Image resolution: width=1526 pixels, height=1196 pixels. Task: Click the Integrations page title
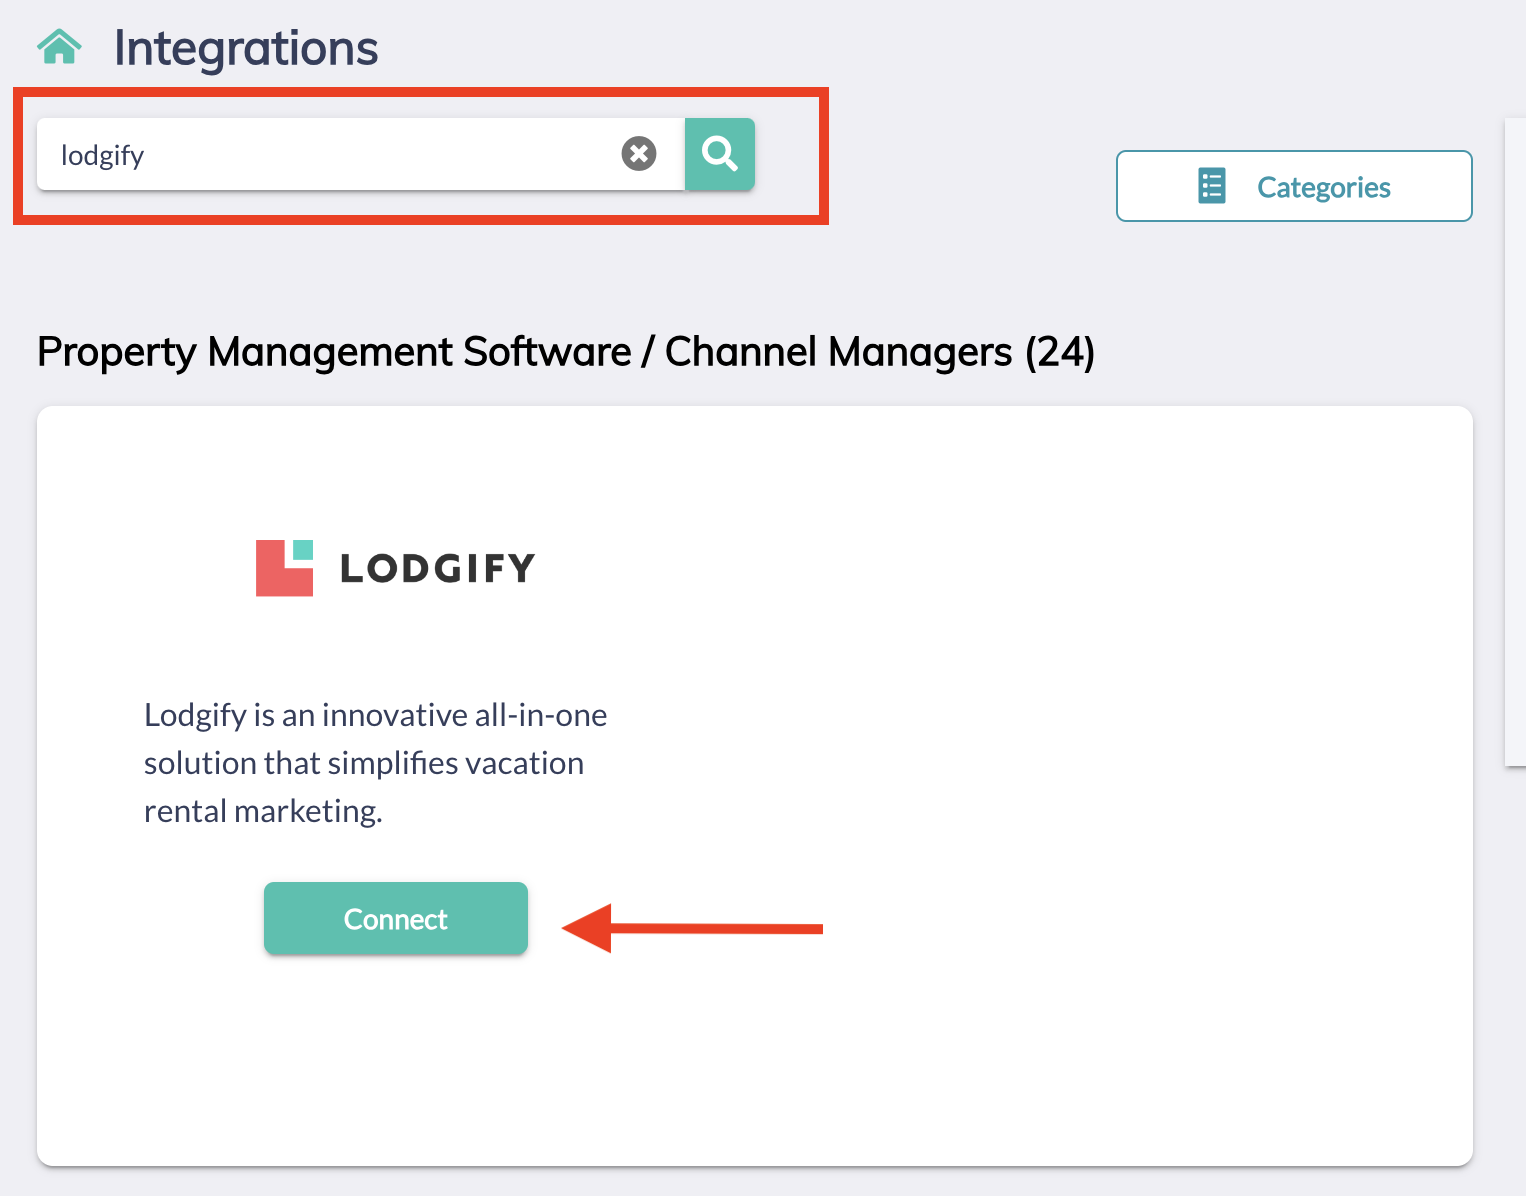point(246,48)
